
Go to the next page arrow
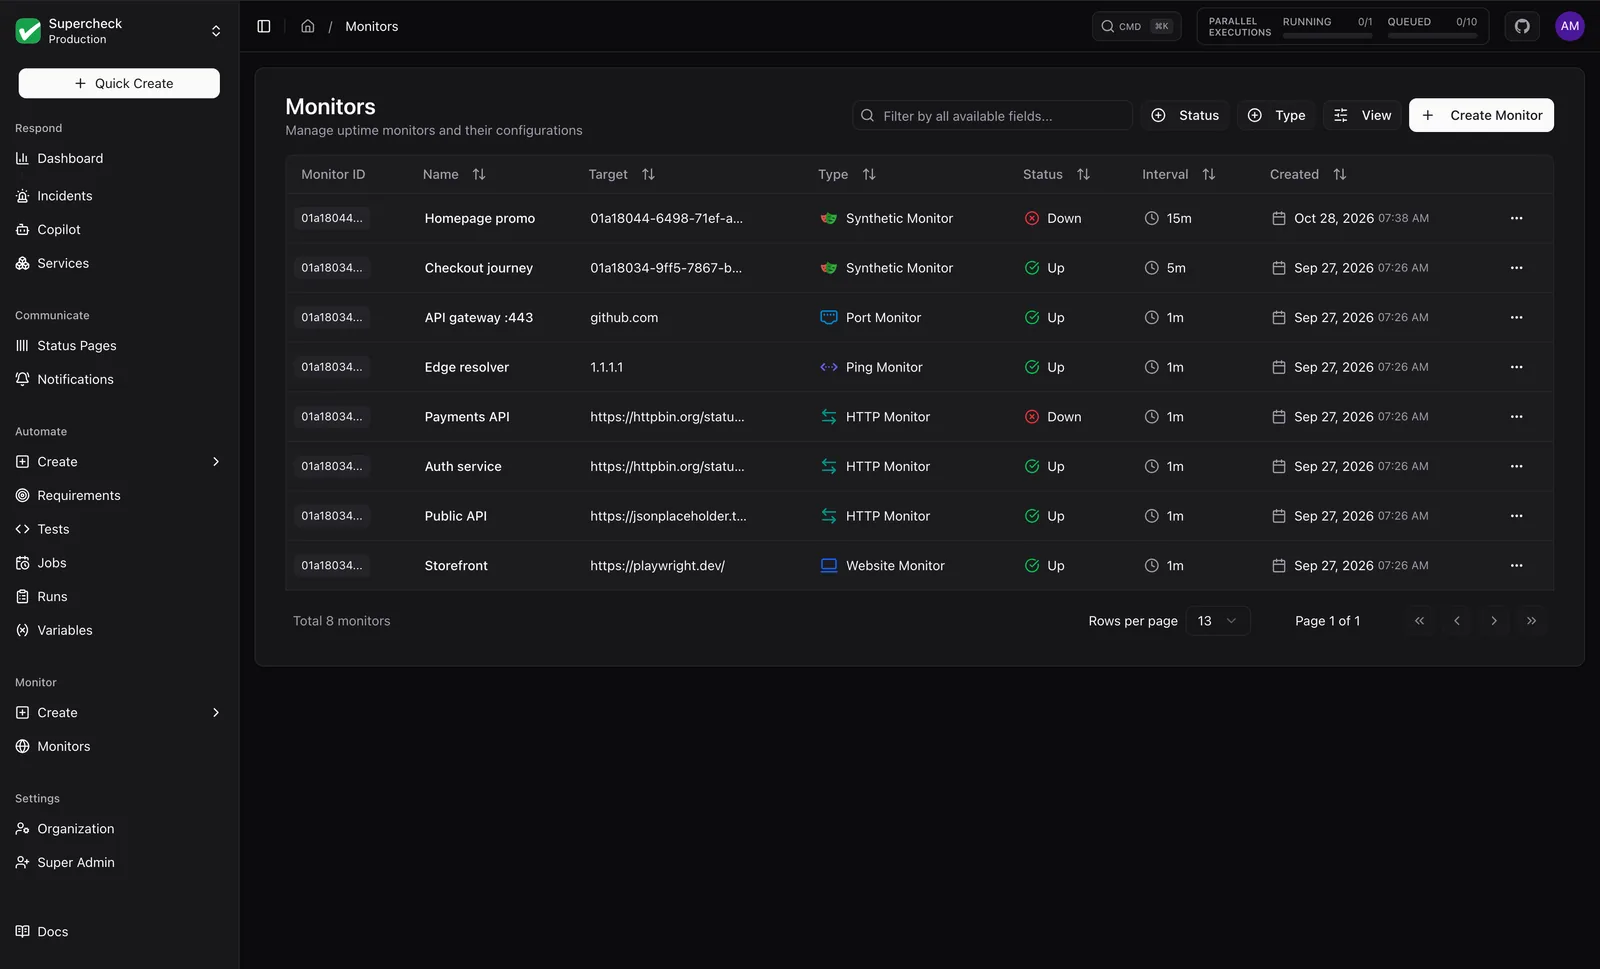click(x=1494, y=621)
